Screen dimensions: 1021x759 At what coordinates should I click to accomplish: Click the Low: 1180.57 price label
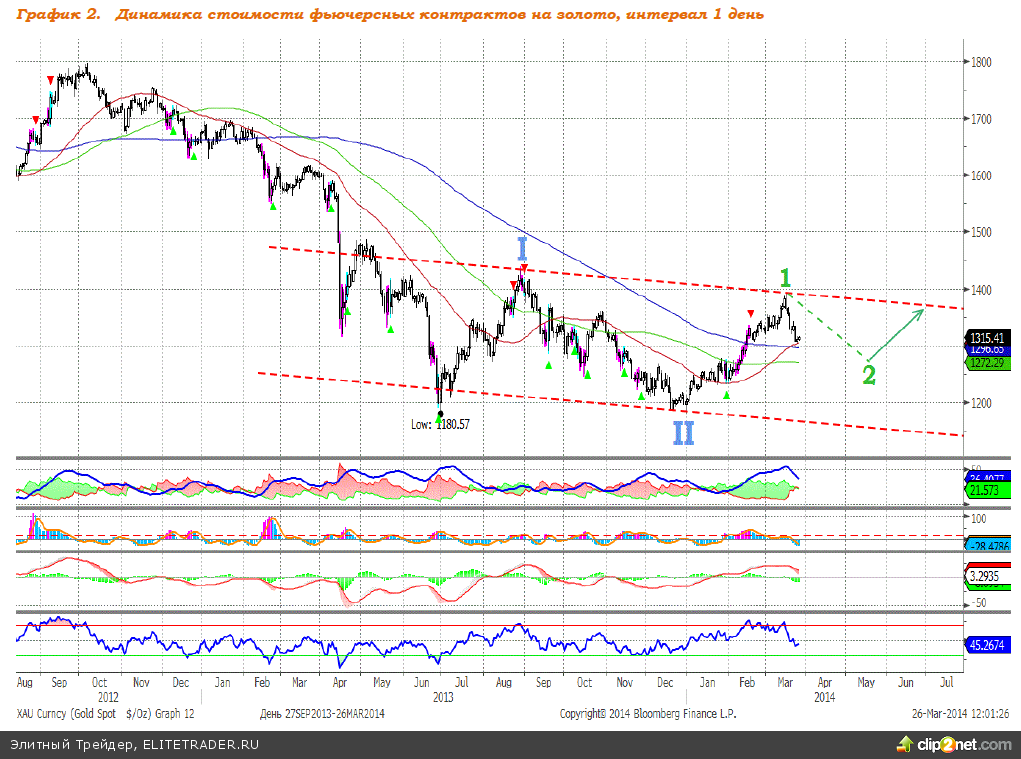click(x=440, y=425)
